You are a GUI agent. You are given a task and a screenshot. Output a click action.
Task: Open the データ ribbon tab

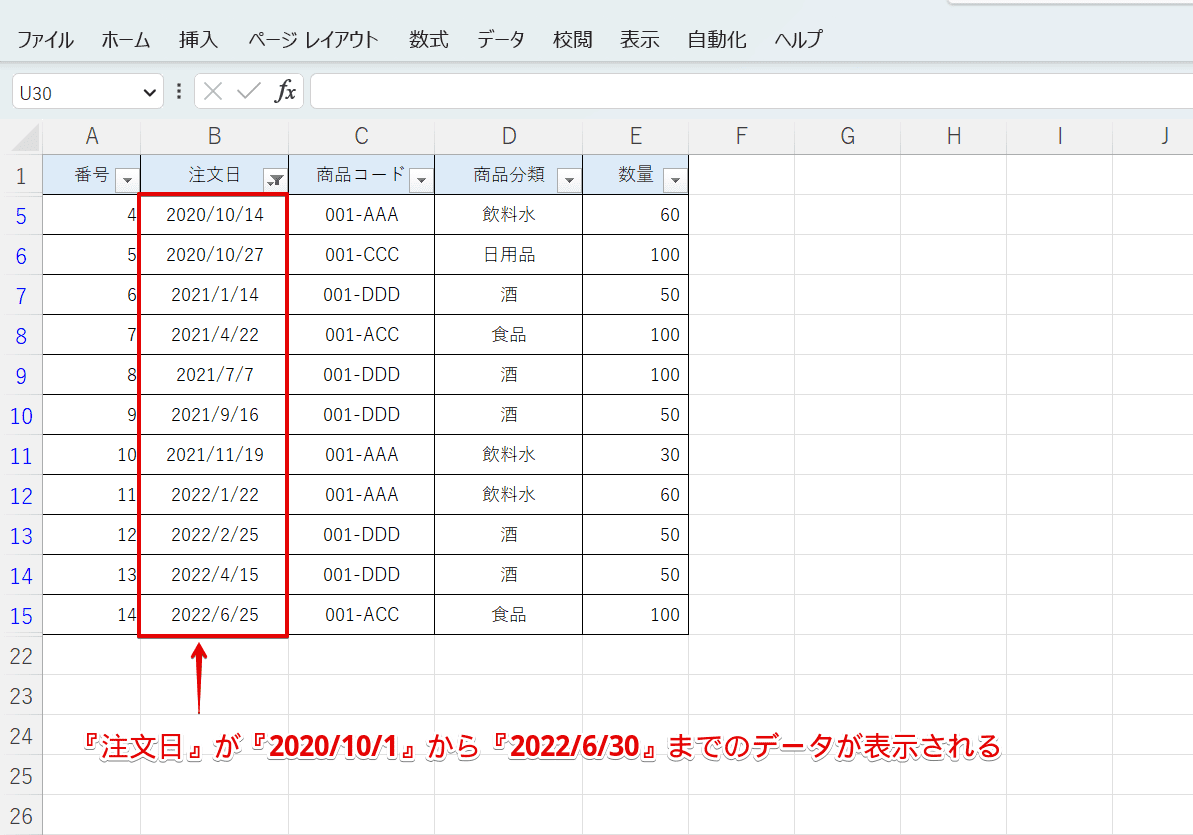point(501,40)
